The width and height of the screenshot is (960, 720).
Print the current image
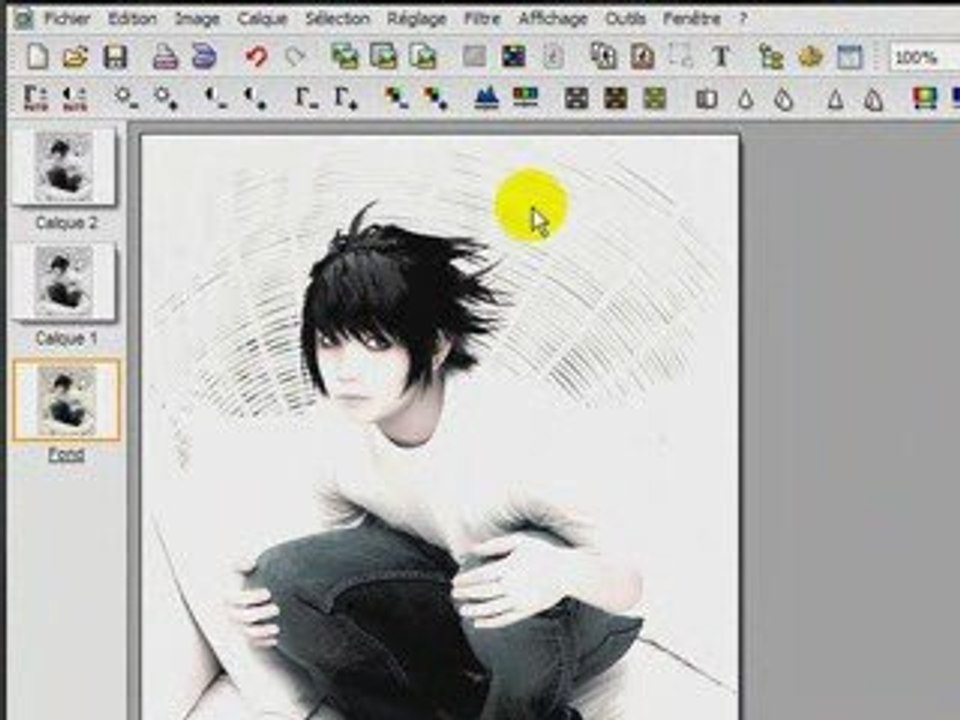click(x=165, y=57)
